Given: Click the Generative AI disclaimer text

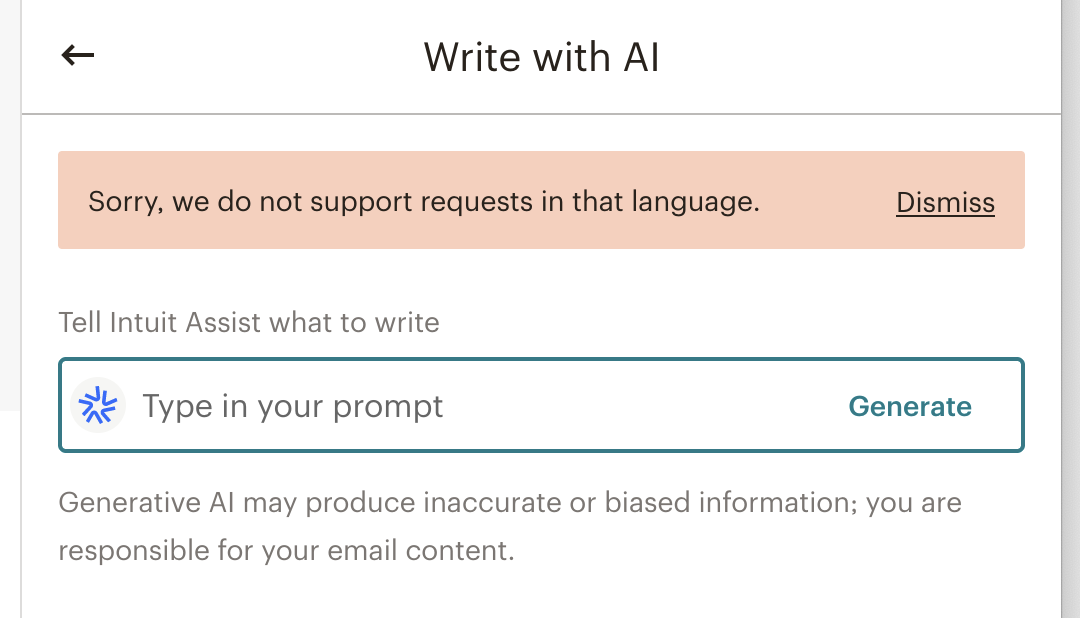Looking at the screenshot, I should 510,526.
